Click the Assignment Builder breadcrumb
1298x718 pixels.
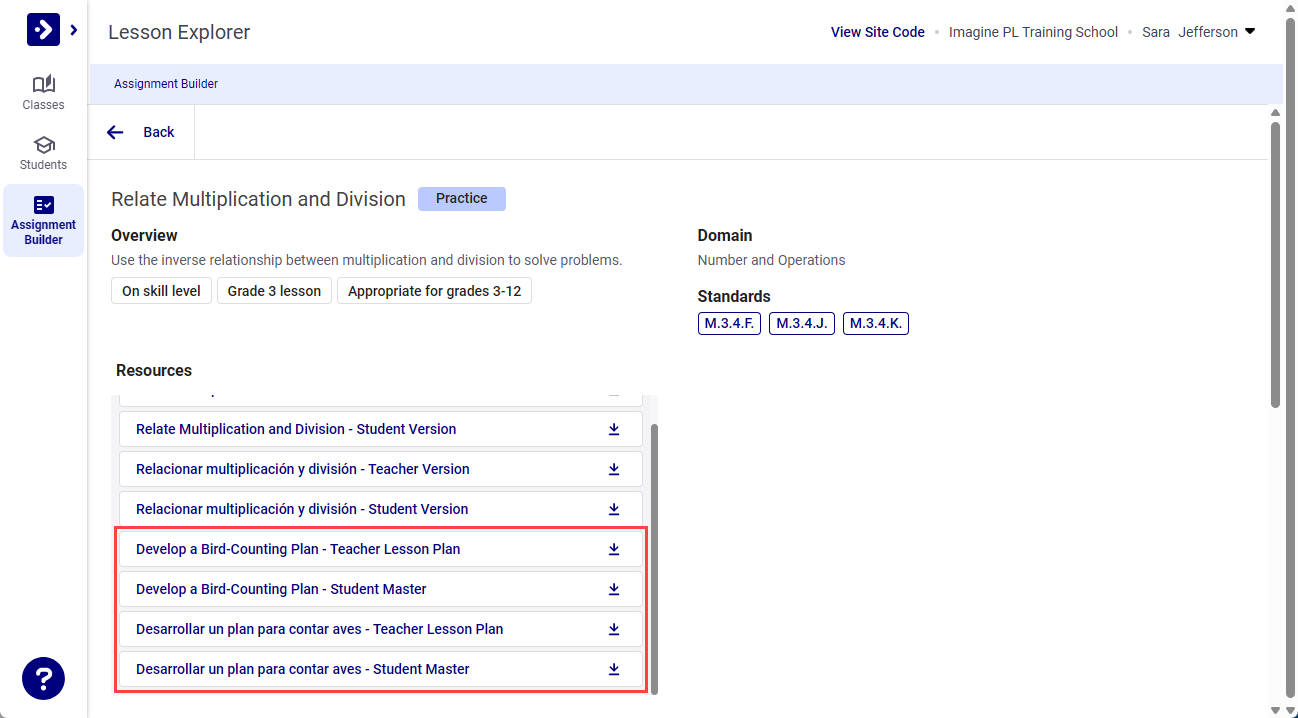(x=166, y=84)
